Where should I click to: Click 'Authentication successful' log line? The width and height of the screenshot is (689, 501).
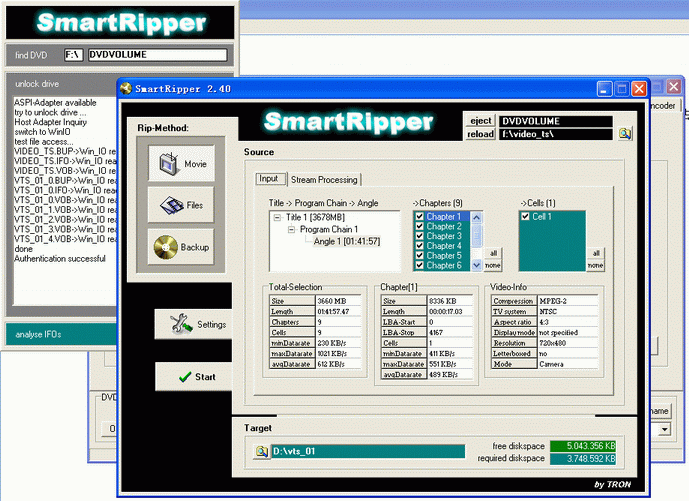click(x=60, y=258)
